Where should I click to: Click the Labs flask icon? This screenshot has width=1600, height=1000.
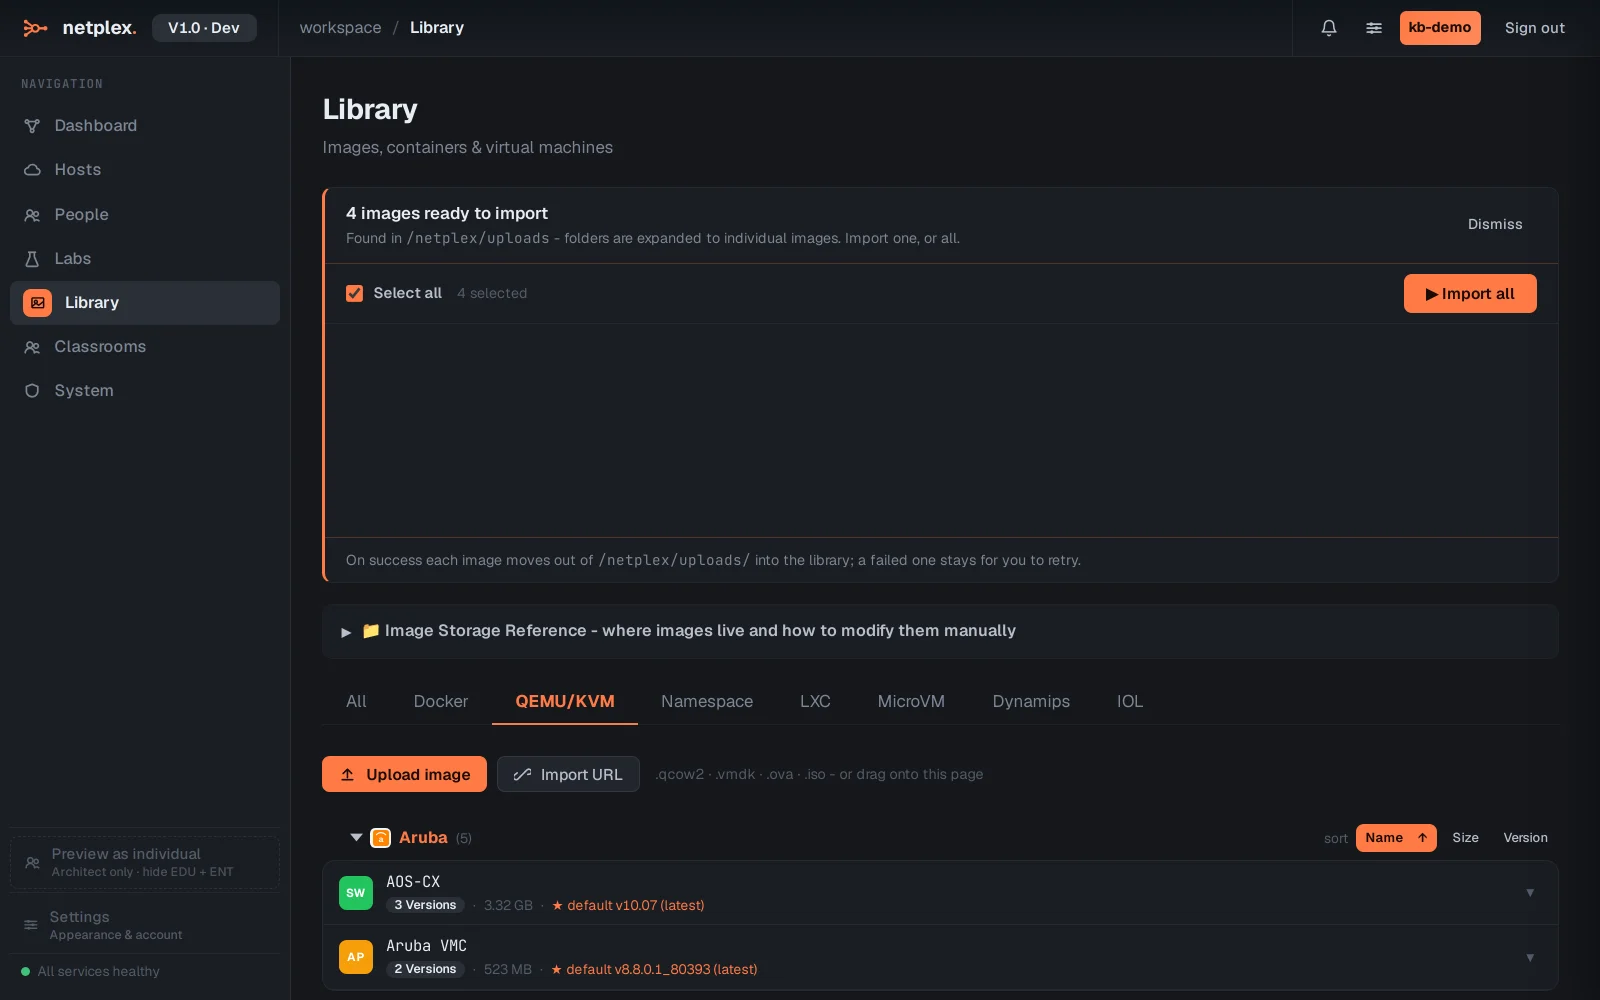coord(32,259)
